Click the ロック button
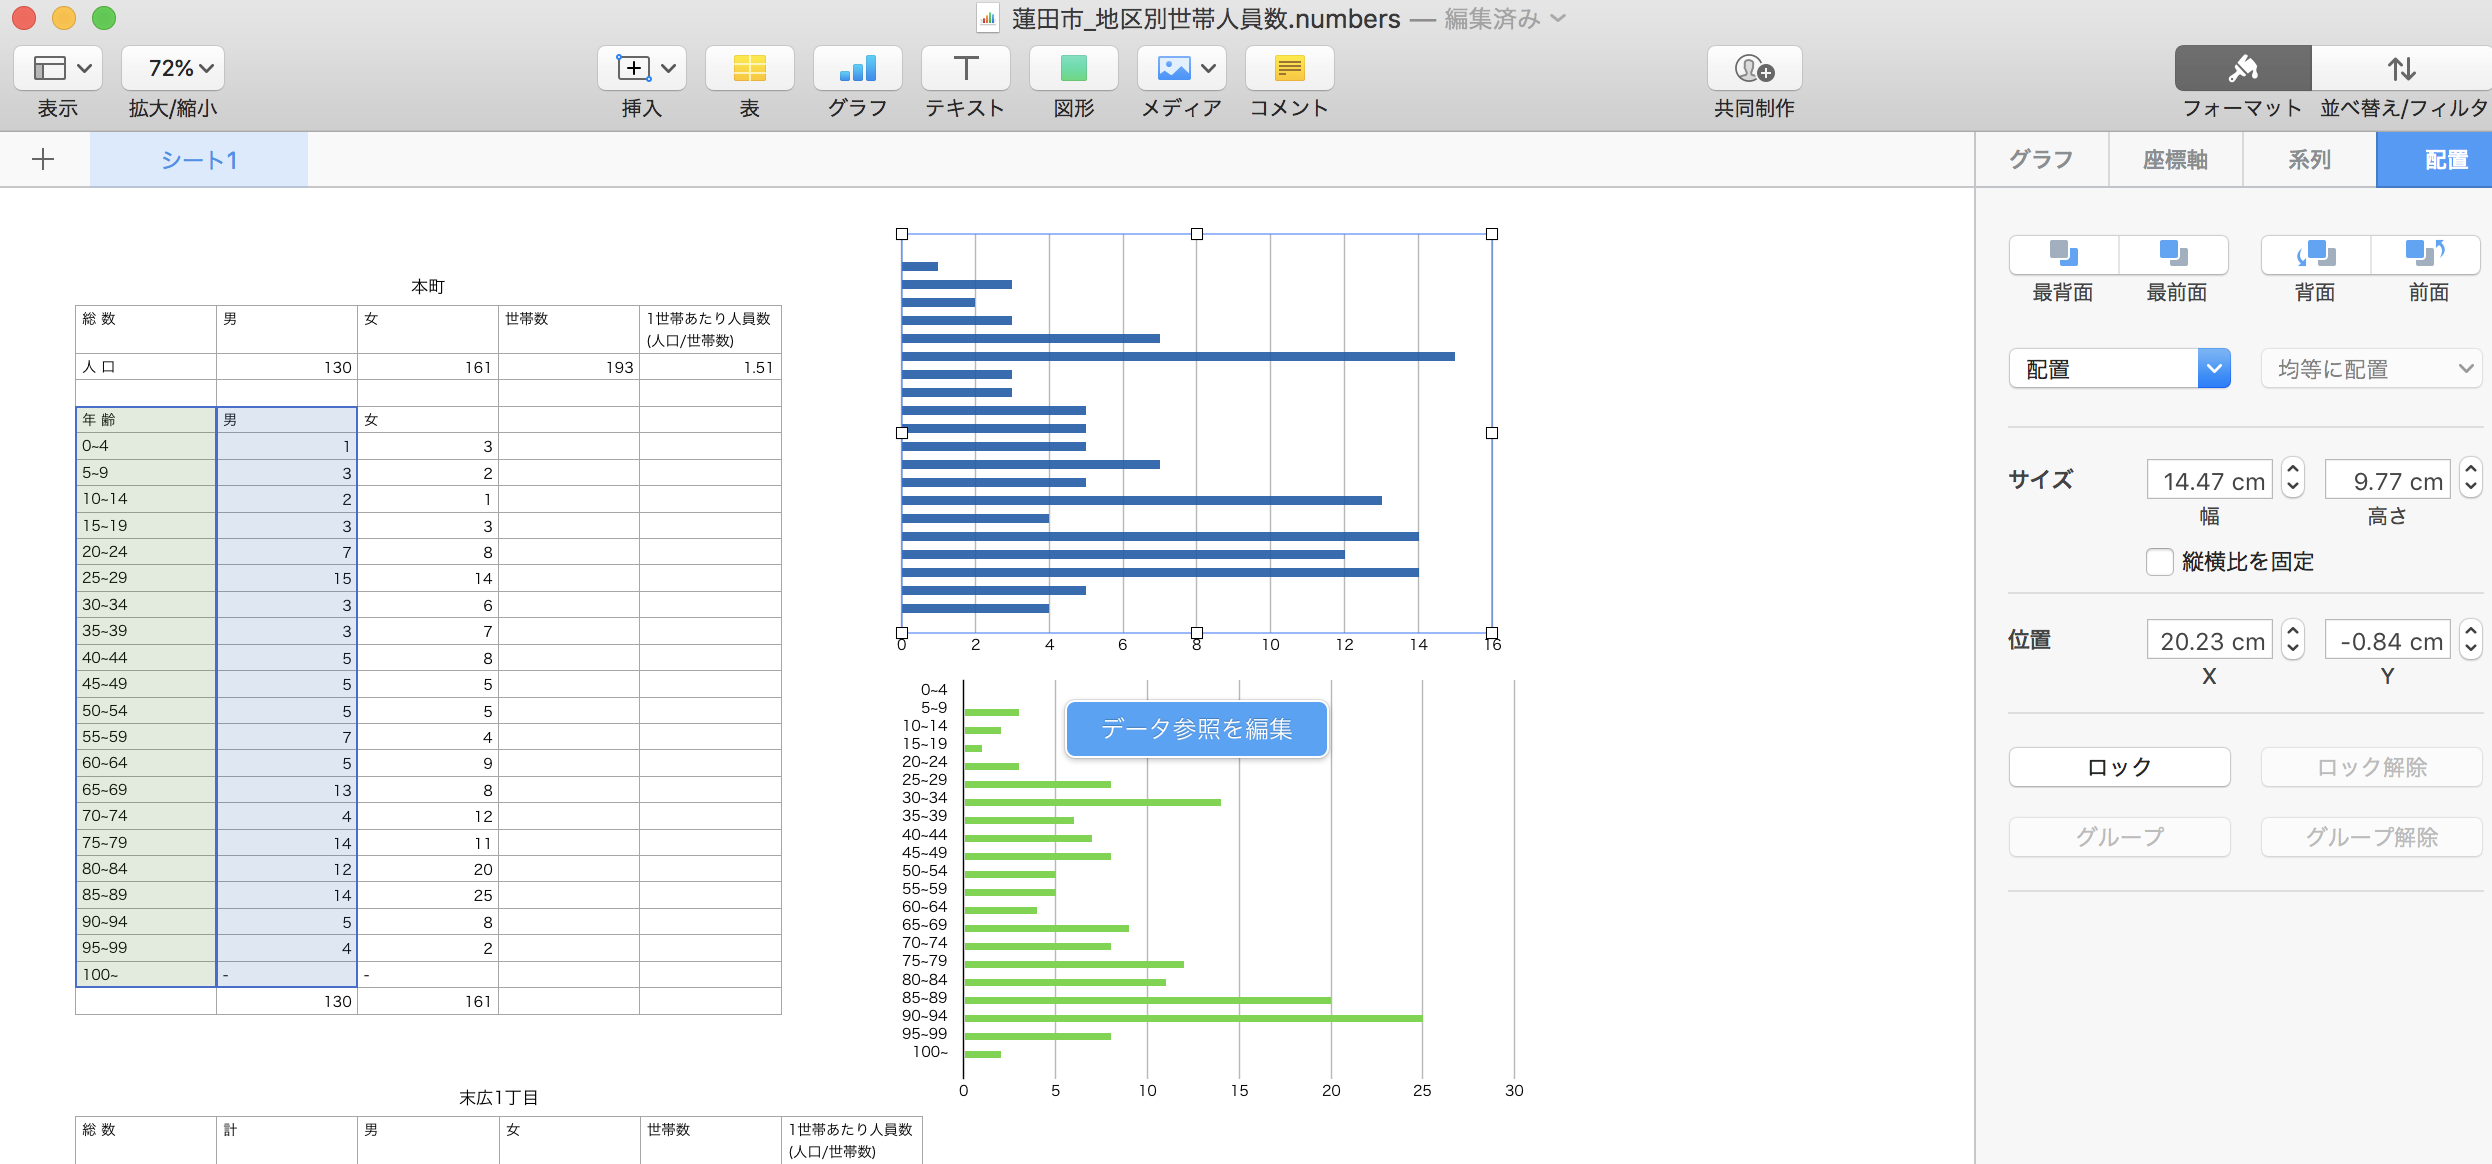 coord(2119,767)
